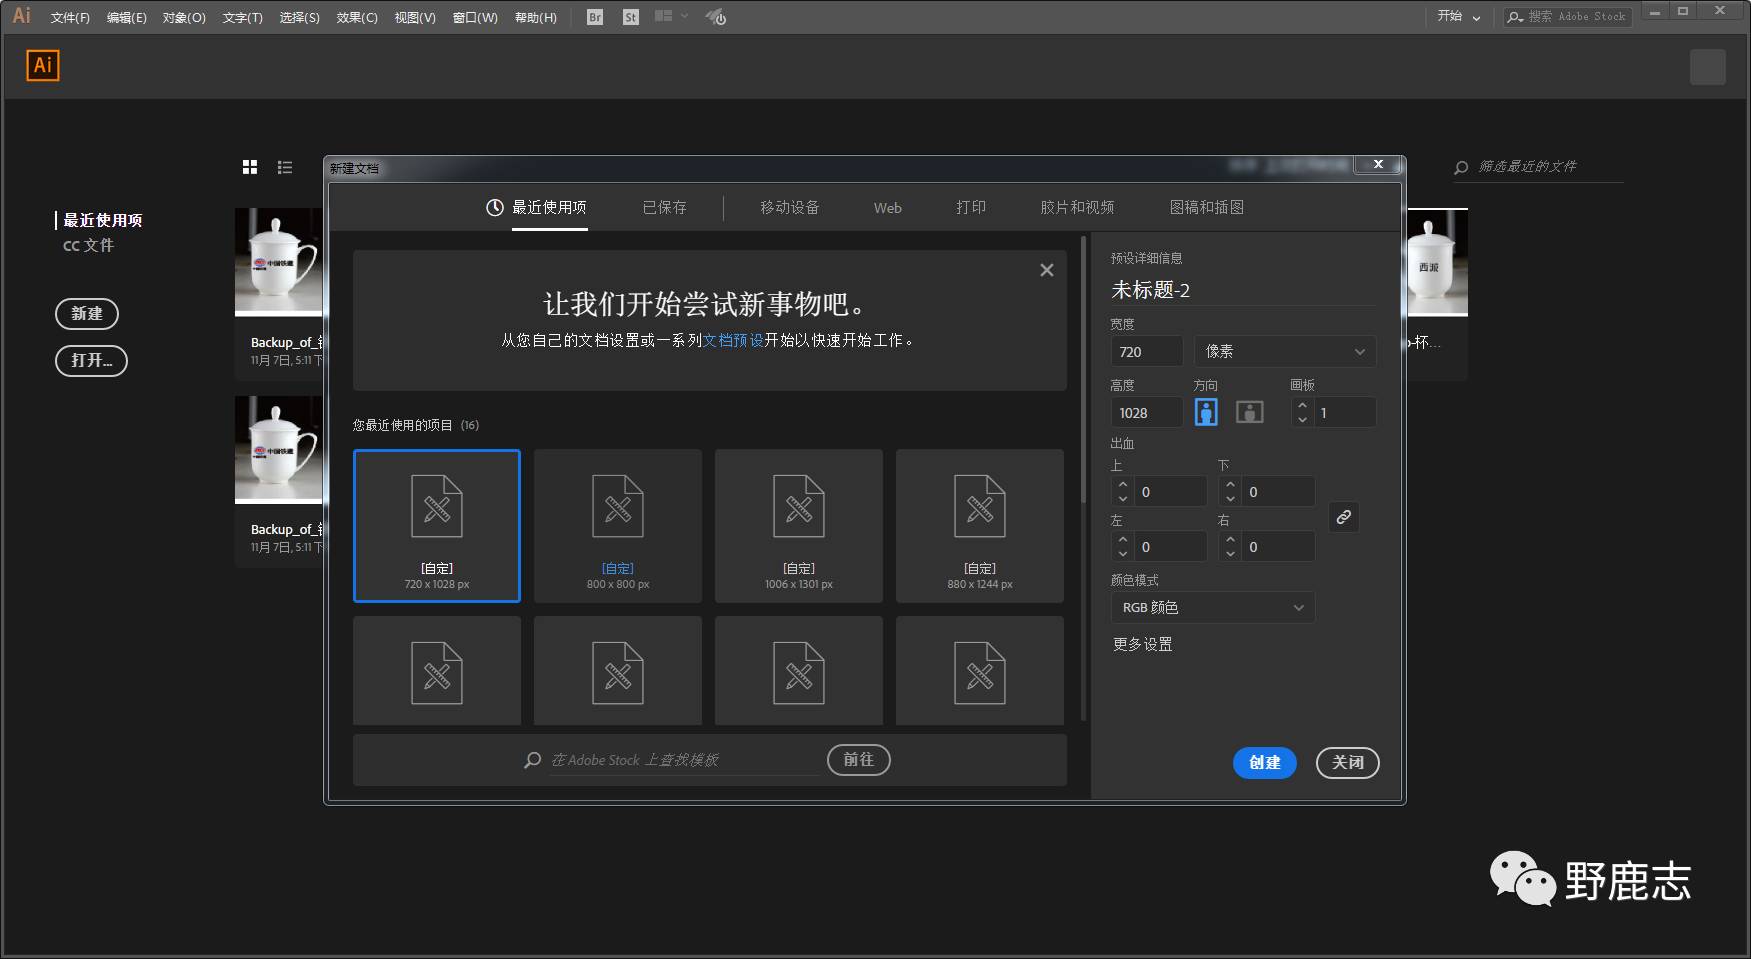Click the presets list vertical scrollbar
Screen dimensions: 1751x959
click(1083, 370)
